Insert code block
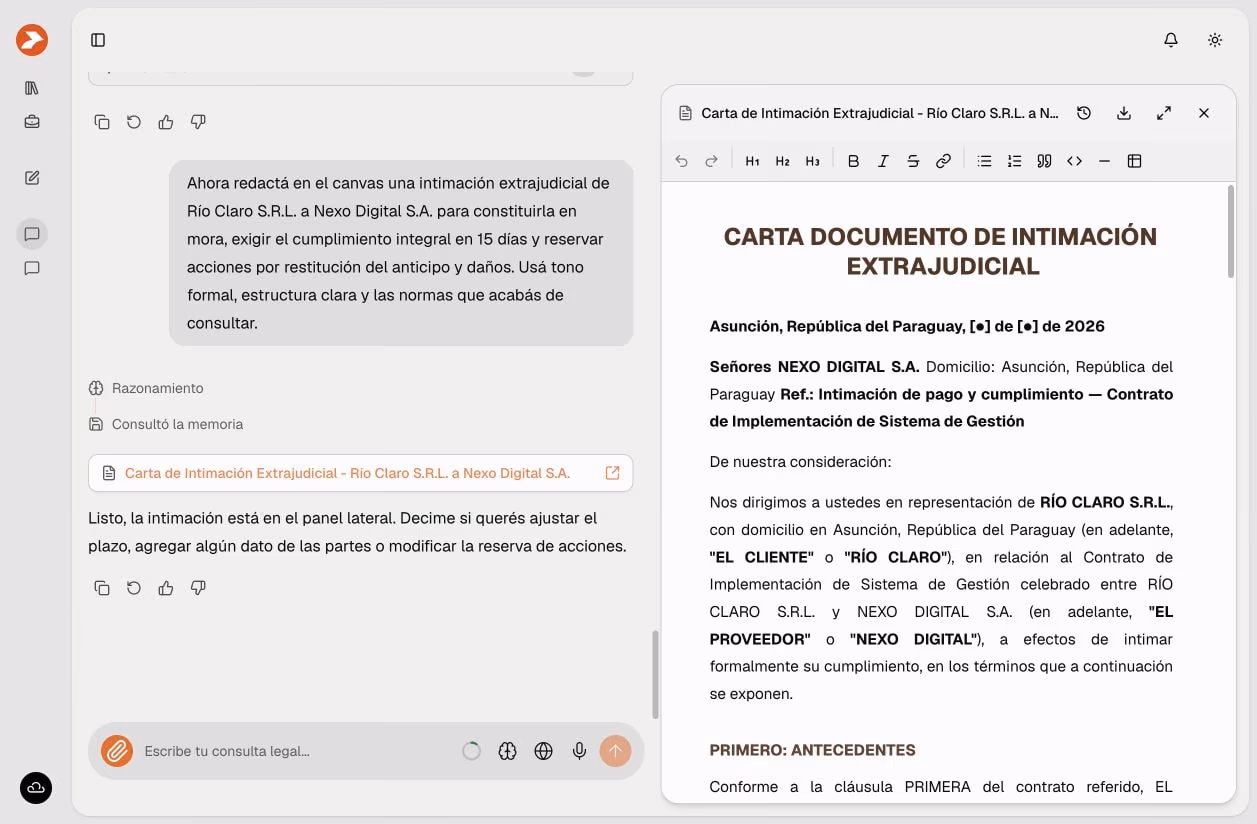 coord(1074,161)
